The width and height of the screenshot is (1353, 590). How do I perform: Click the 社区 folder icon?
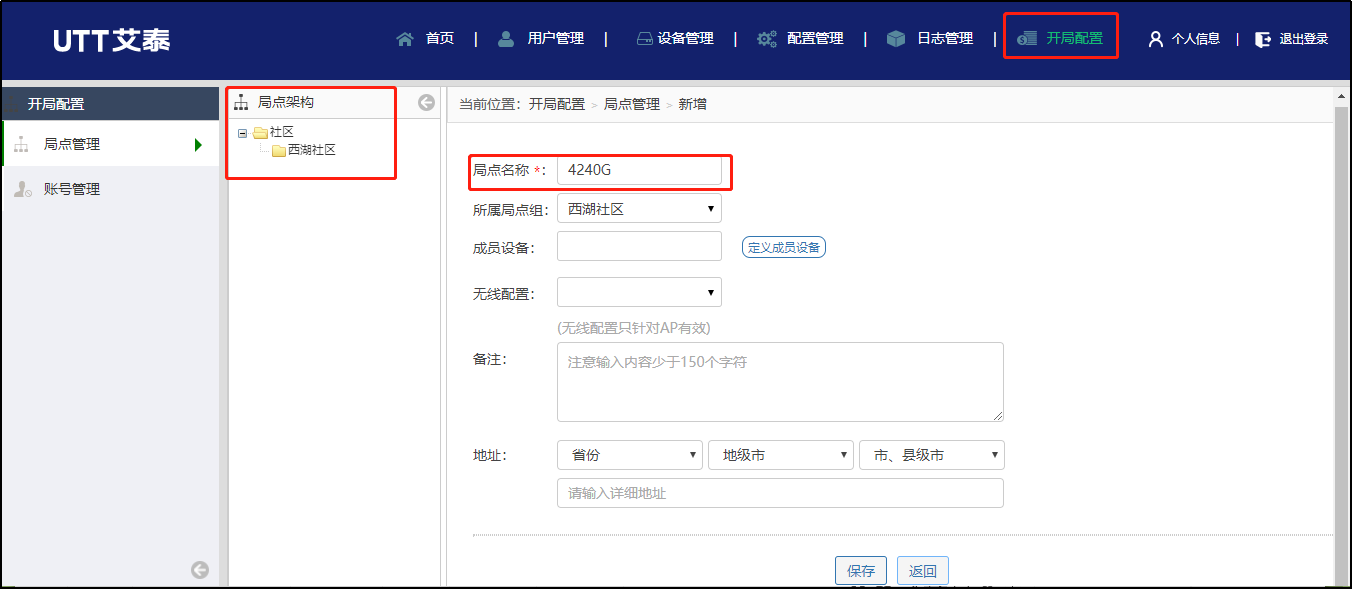(x=260, y=133)
